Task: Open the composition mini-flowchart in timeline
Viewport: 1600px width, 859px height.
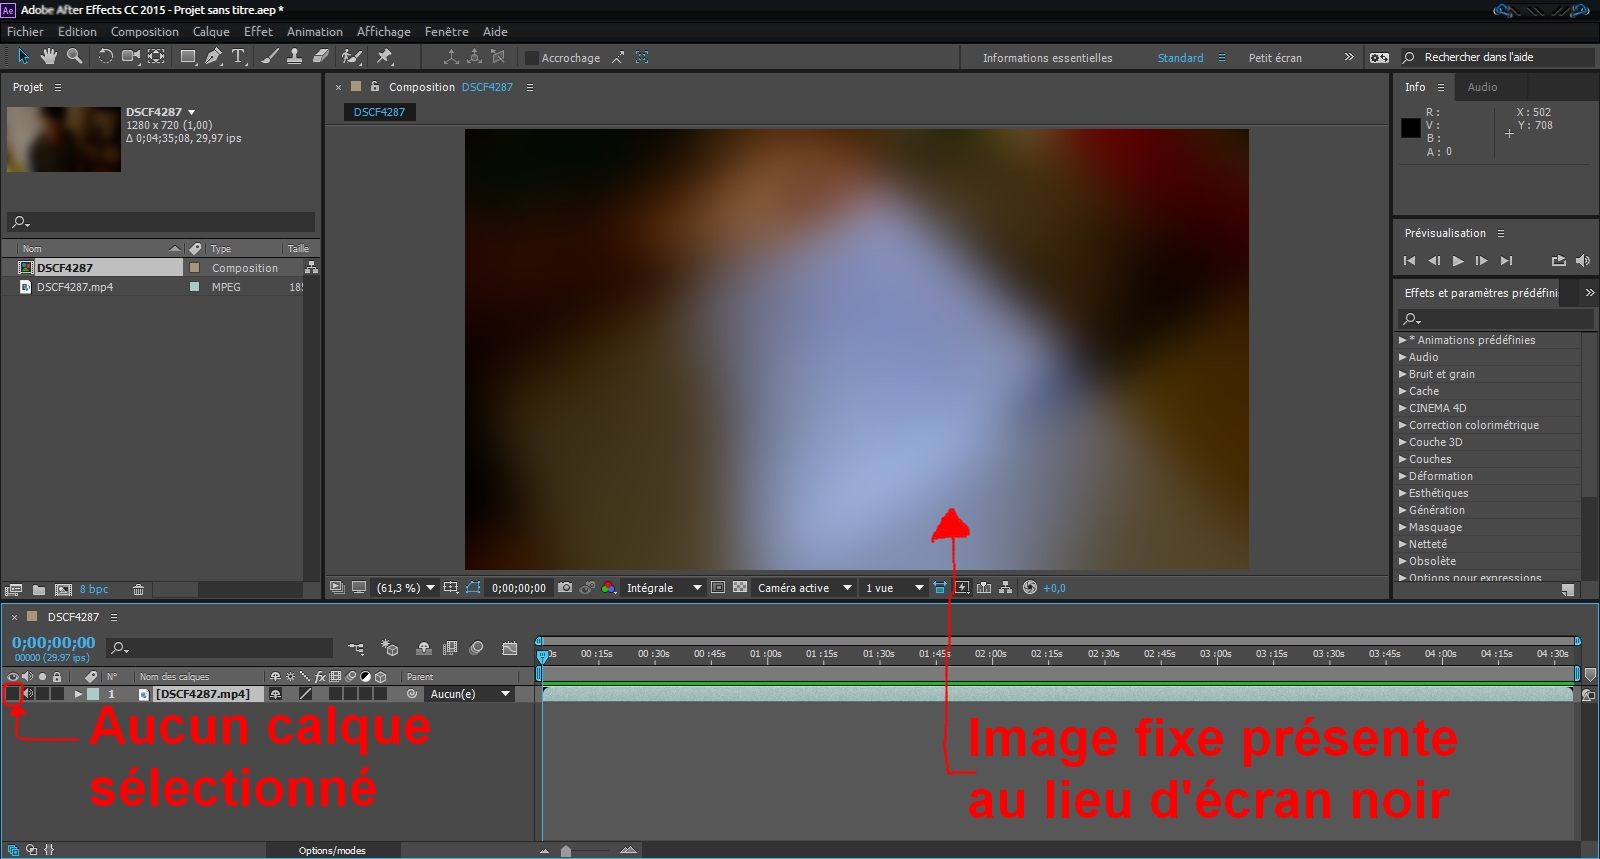Action: 356,648
